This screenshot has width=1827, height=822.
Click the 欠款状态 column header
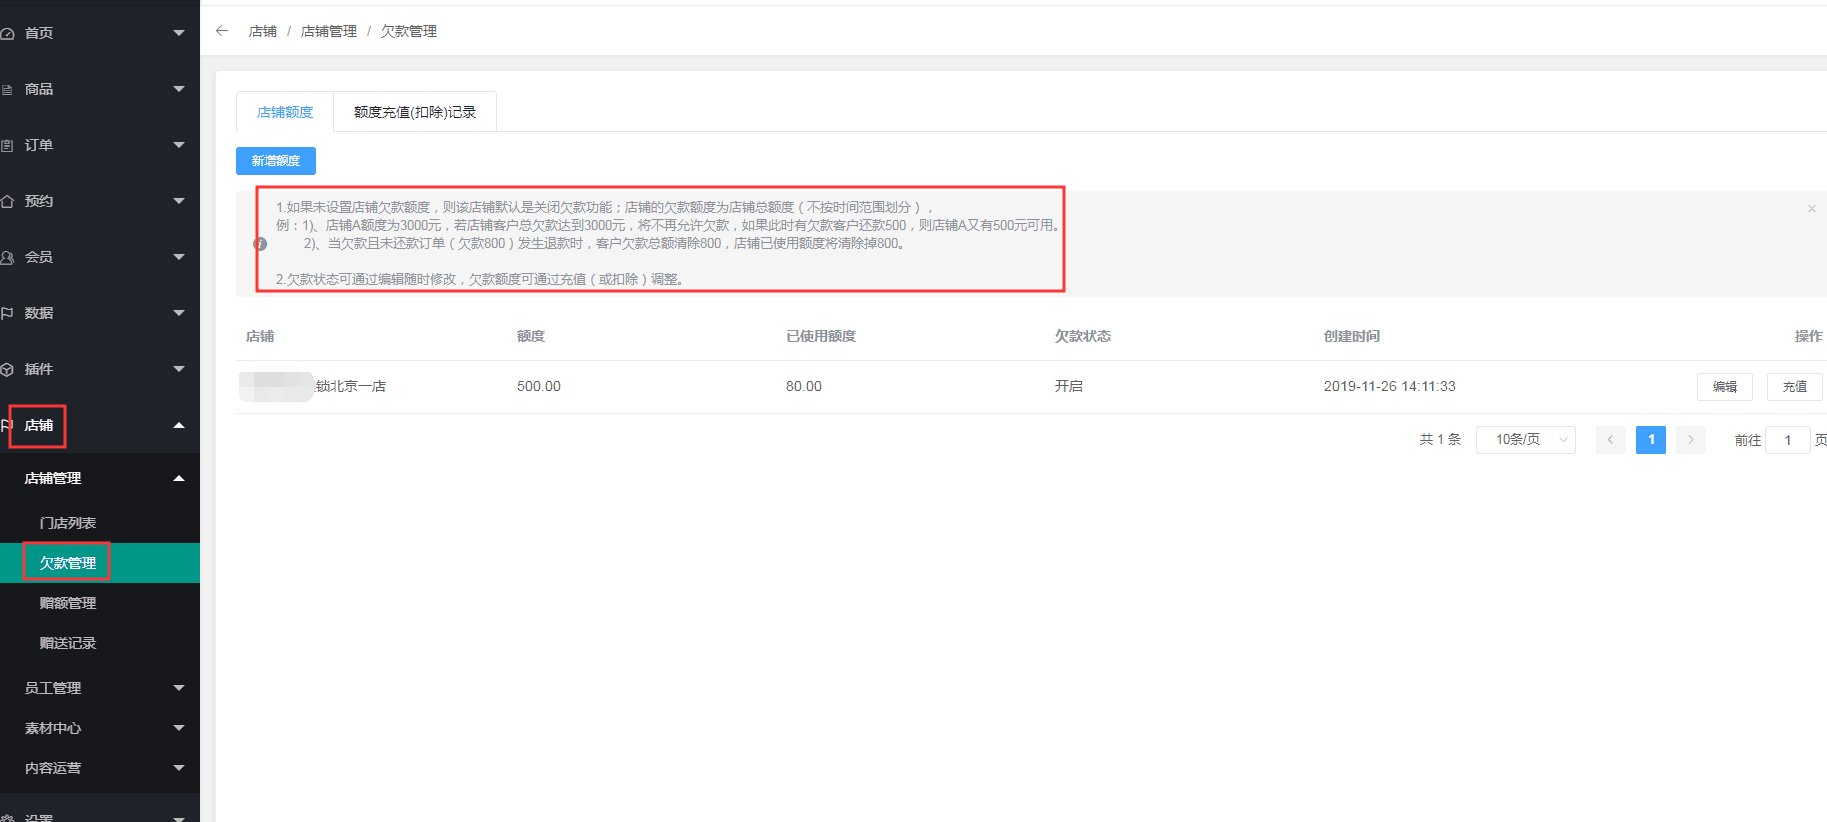pyautogui.click(x=1083, y=336)
